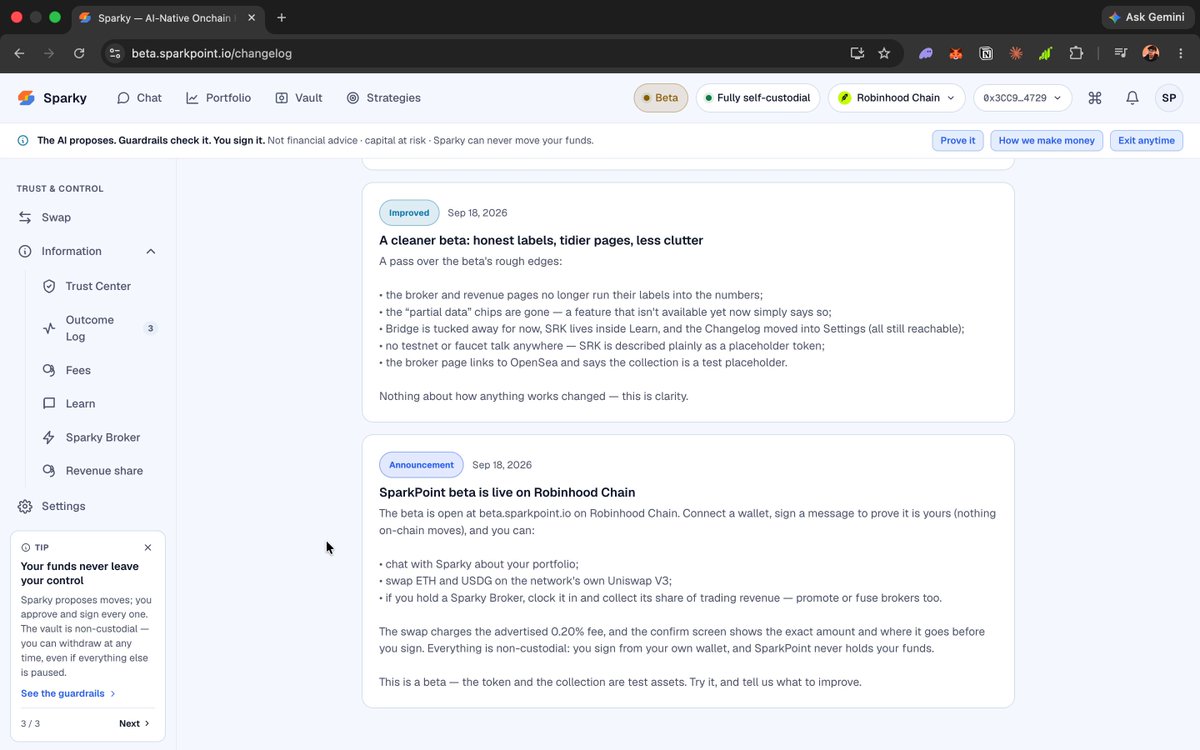Screen dimensions: 1200x750
Task: Switch to the Strategies tab
Action: (x=383, y=98)
